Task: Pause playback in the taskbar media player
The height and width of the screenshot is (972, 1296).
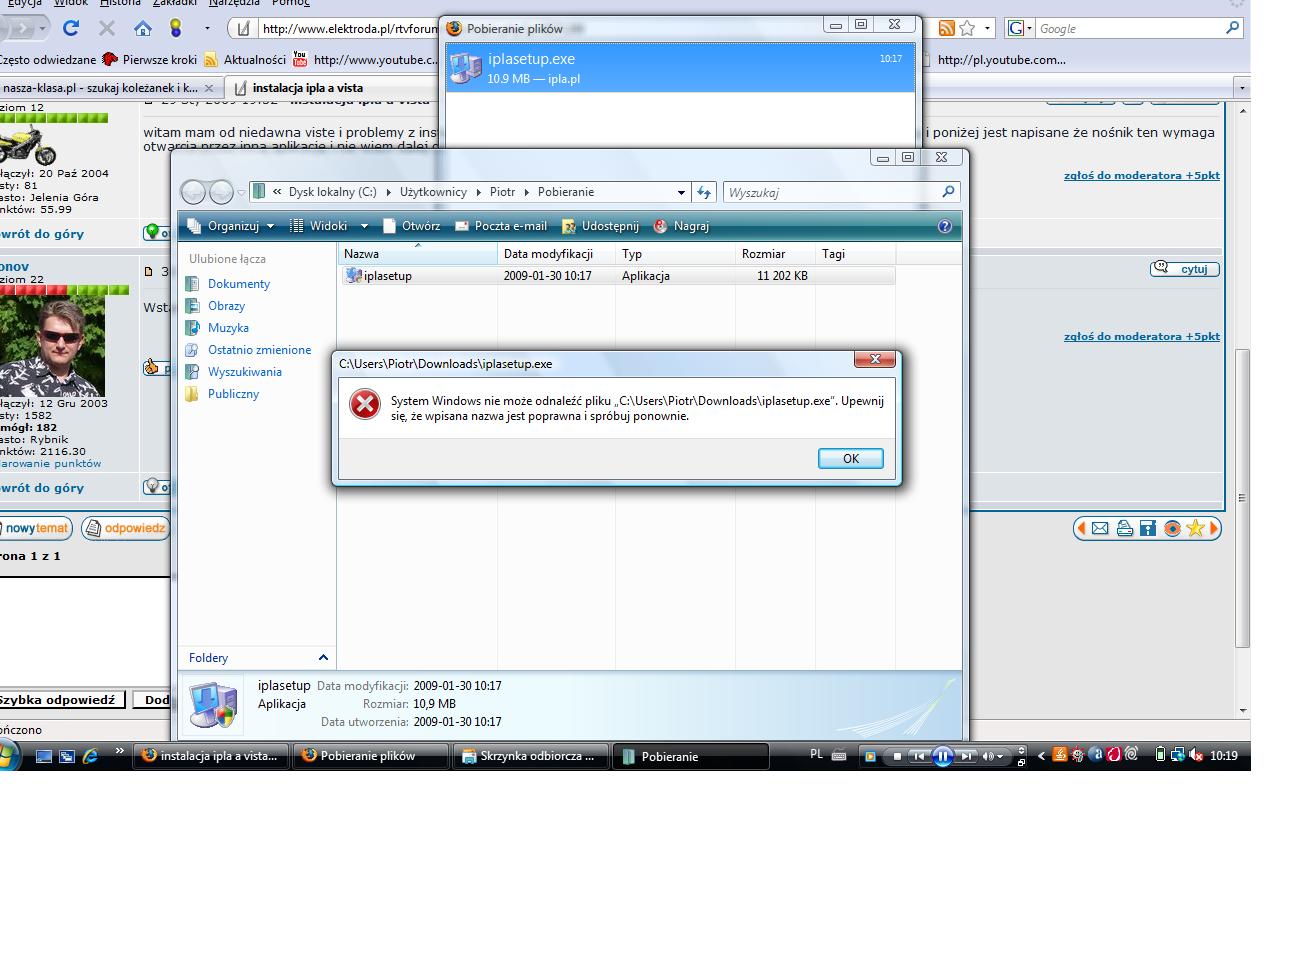Action: [944, 757]
